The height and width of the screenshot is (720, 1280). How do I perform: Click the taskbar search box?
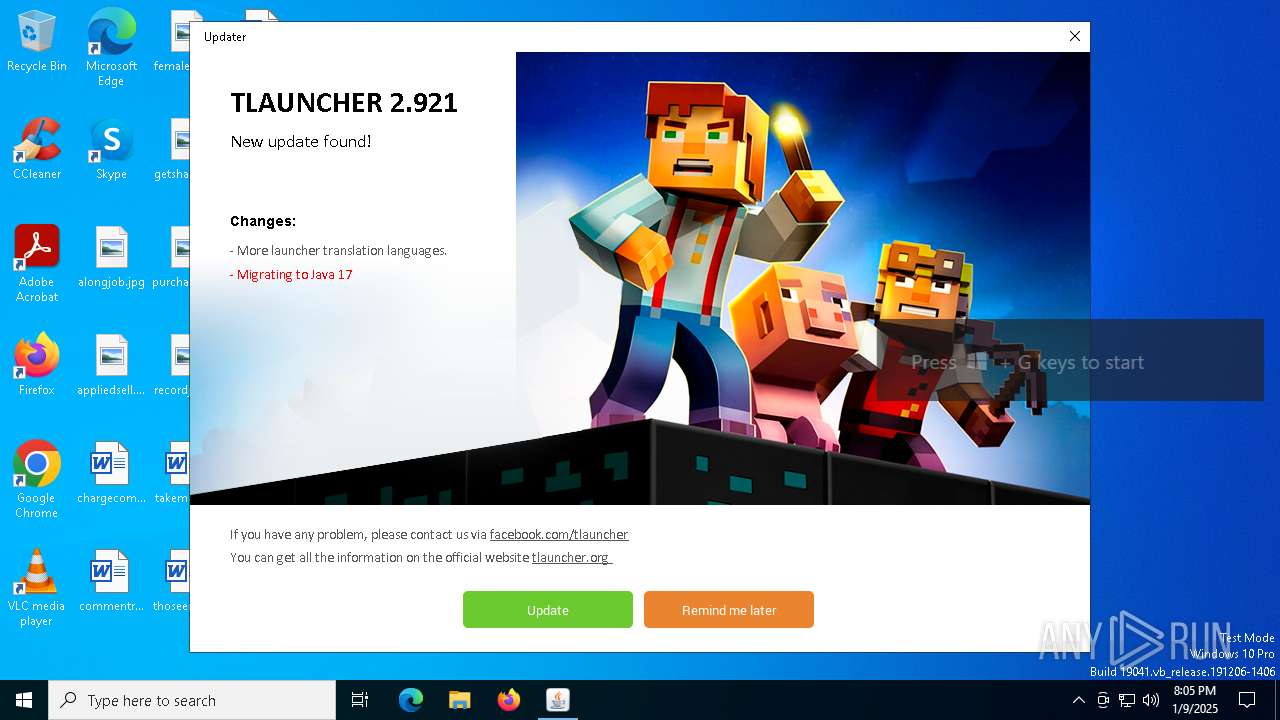pos(192,700)
